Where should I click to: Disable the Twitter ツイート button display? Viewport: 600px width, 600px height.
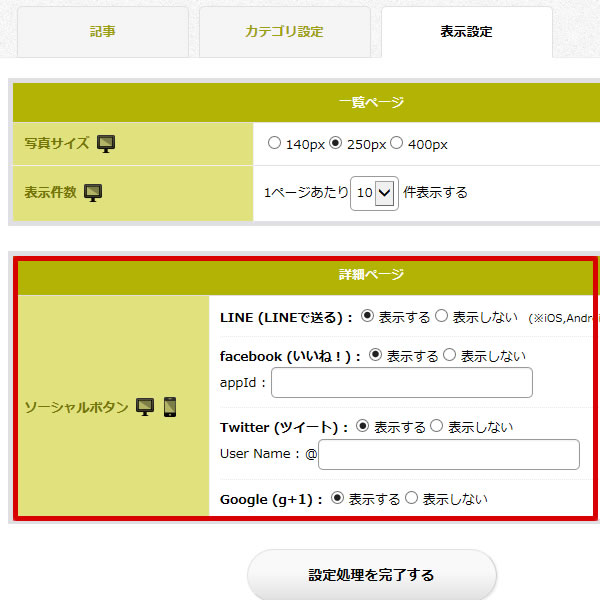437,427
